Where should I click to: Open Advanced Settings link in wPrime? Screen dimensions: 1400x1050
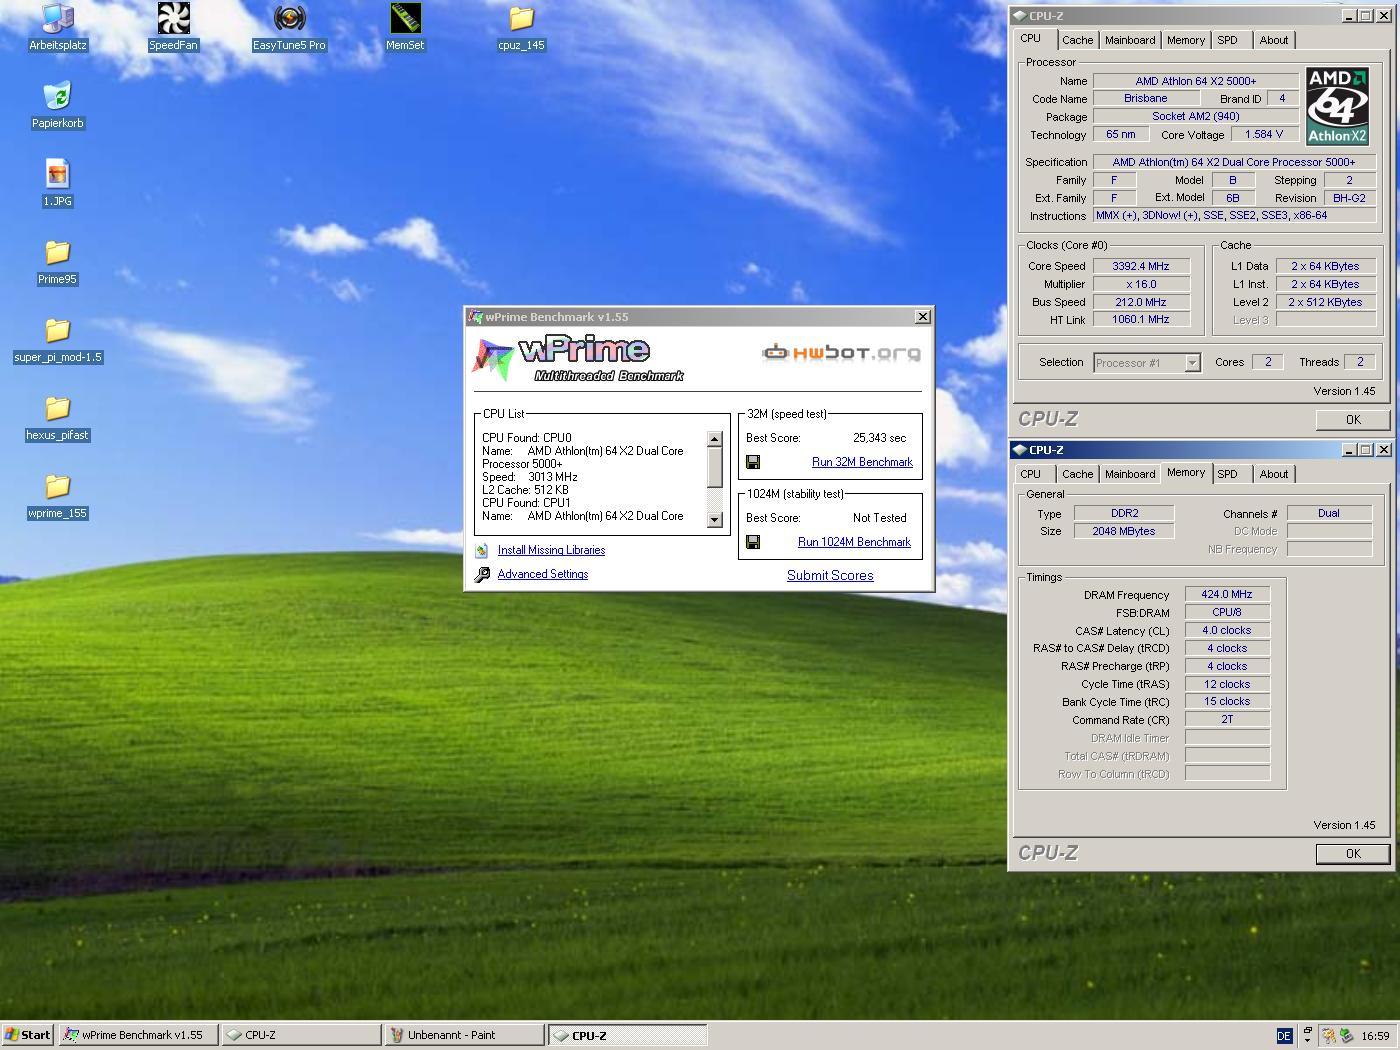pos(543,574)
